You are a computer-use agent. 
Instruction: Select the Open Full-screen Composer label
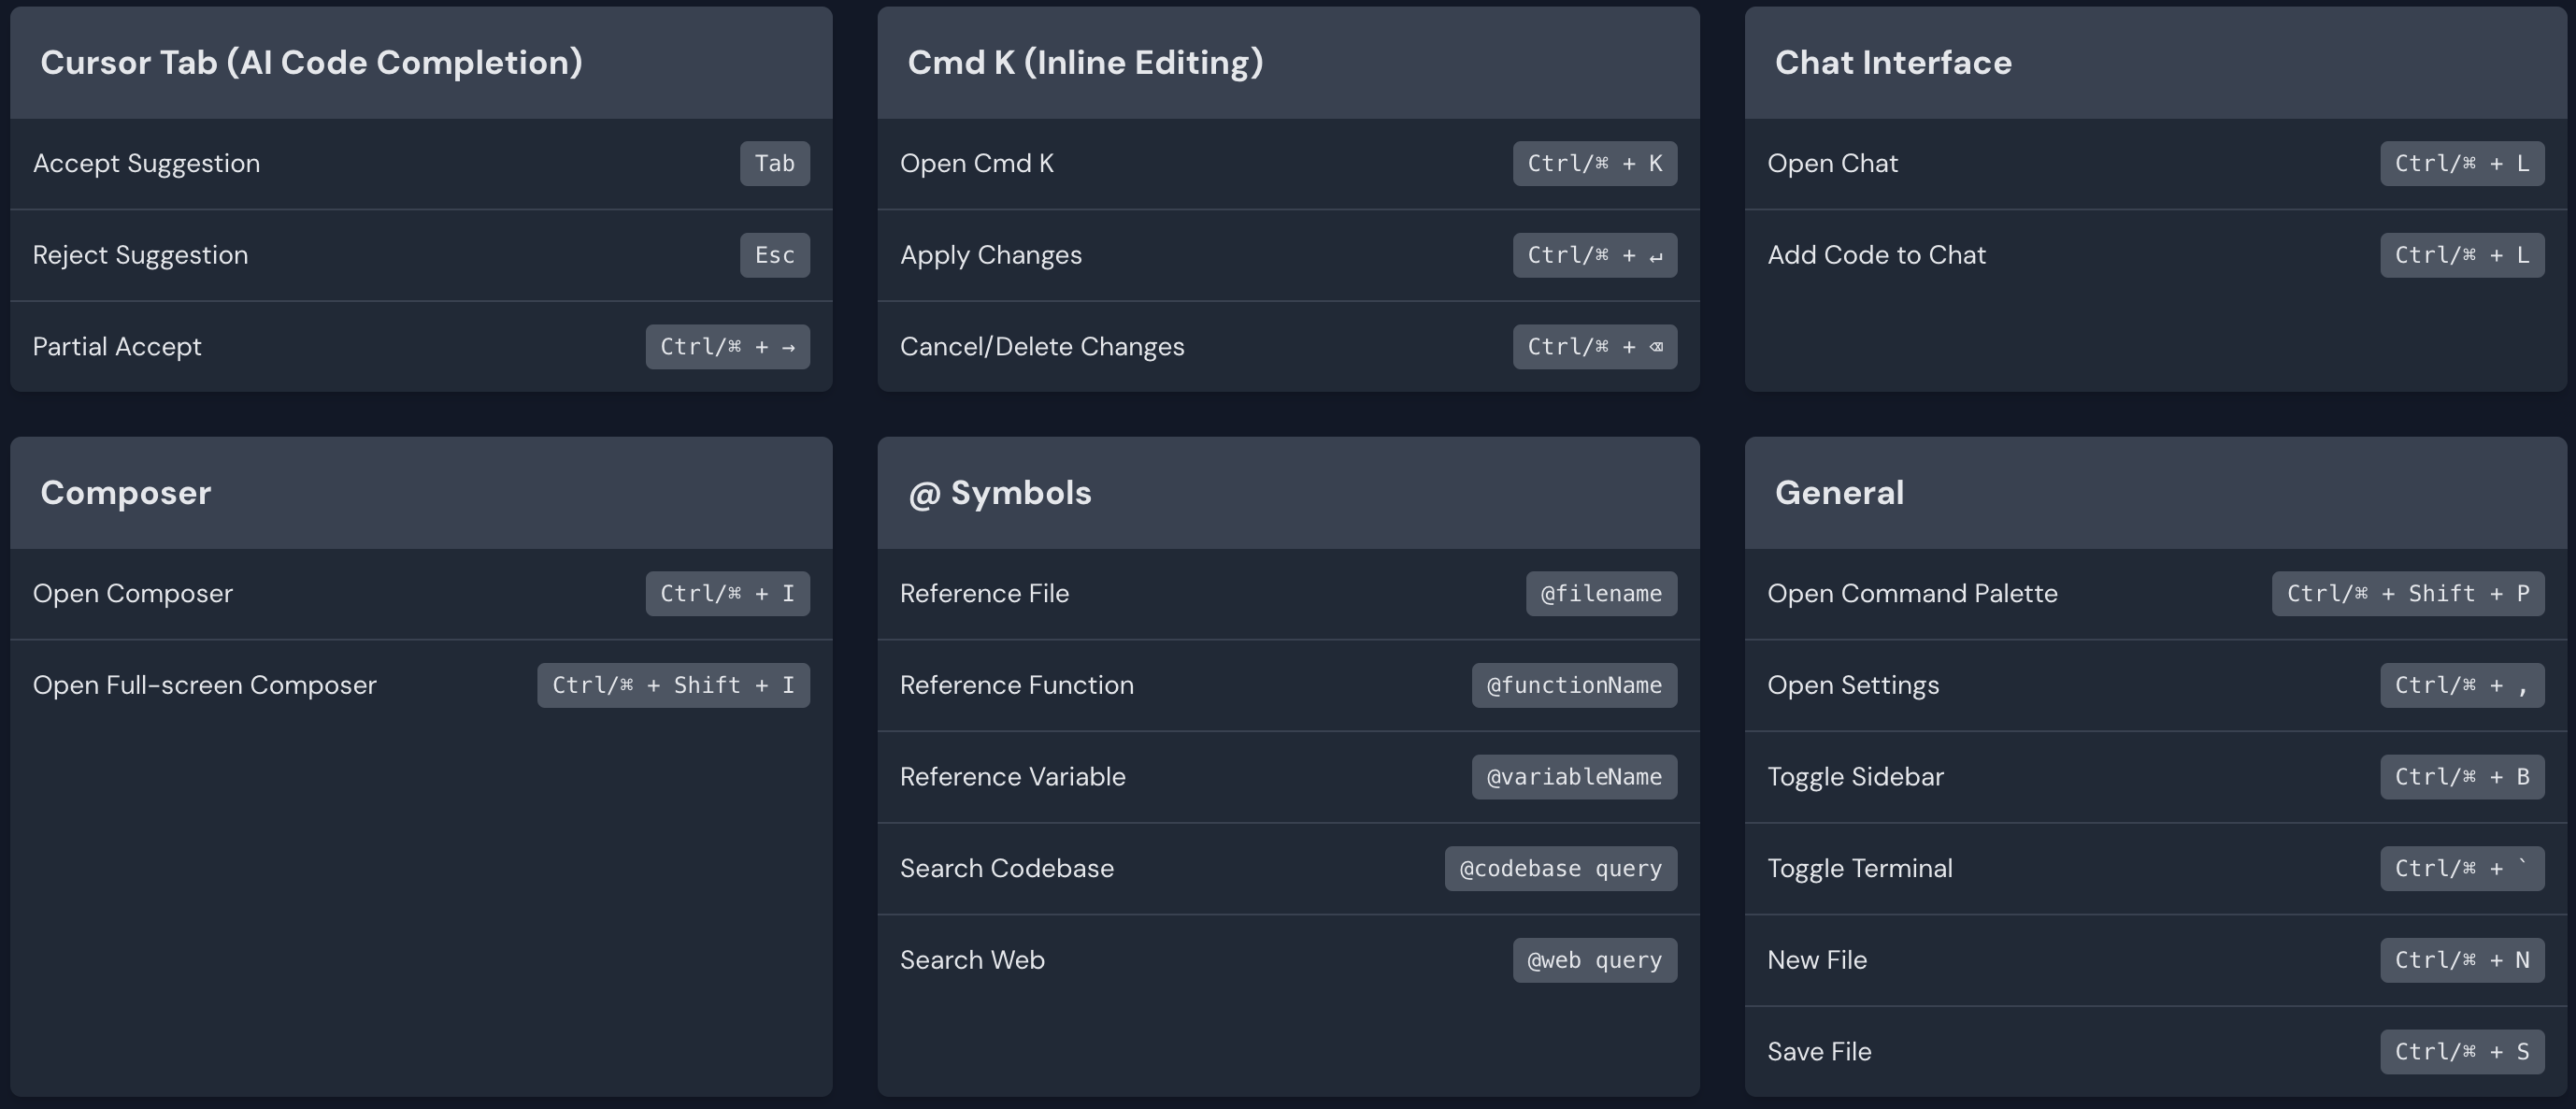[205, 685]
